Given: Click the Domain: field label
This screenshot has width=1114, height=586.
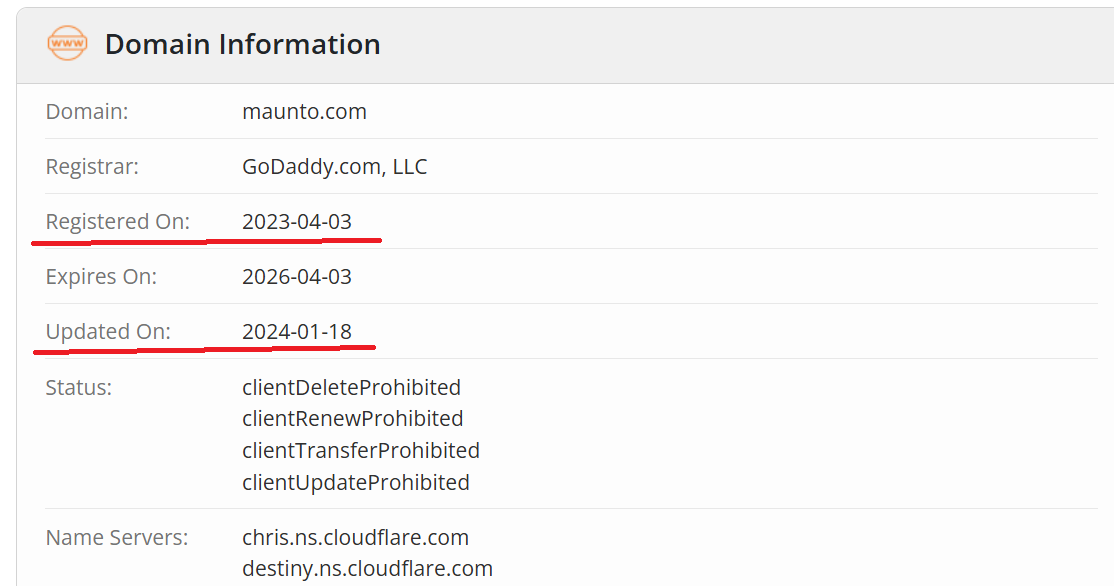Looking at the screenshot, I should [87, 112].
